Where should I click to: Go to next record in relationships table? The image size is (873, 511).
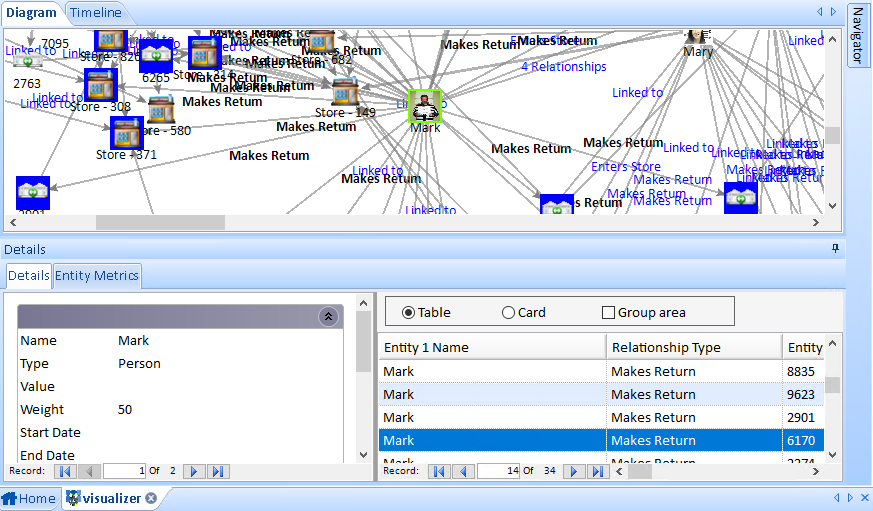tap(573, 471)
